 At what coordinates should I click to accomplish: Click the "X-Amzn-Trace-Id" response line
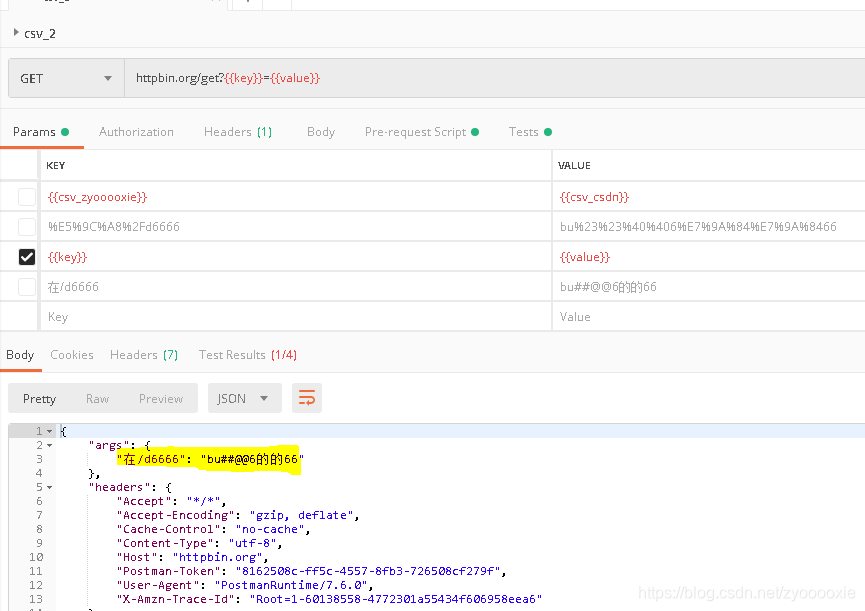[329, 599]
